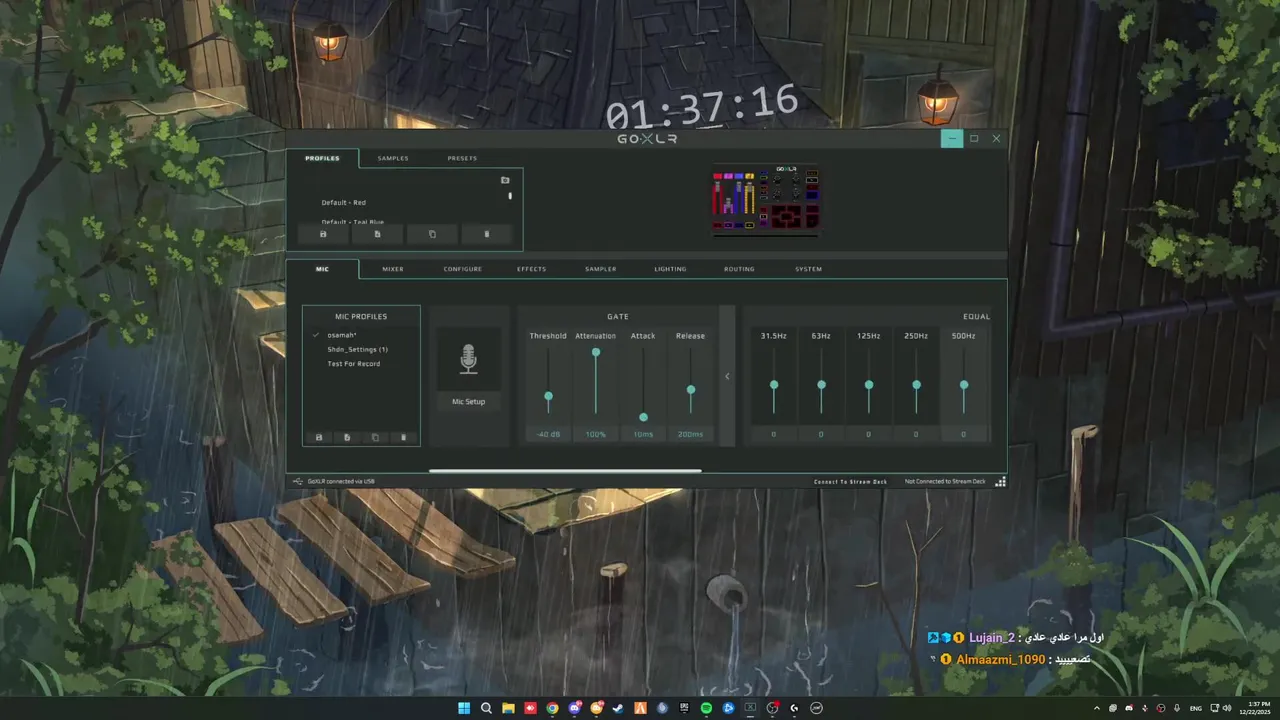Select the Mic tab
The width and height of the screenshot is (1280, 720).
(322, 269)
